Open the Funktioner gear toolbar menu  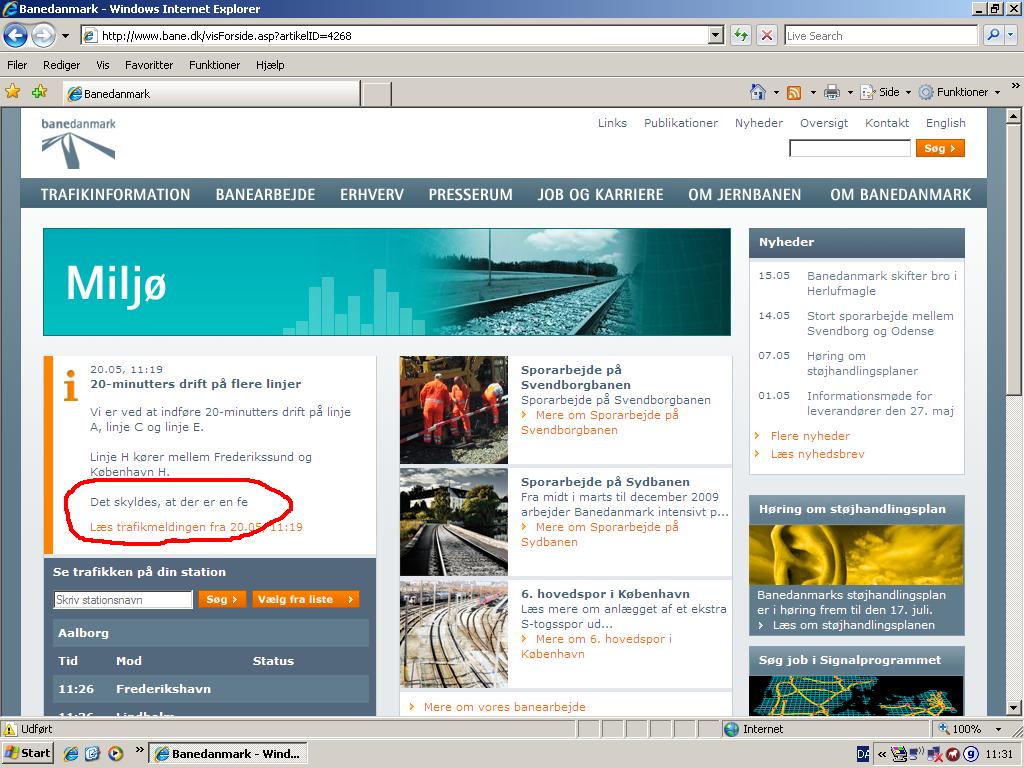point(959,92)
